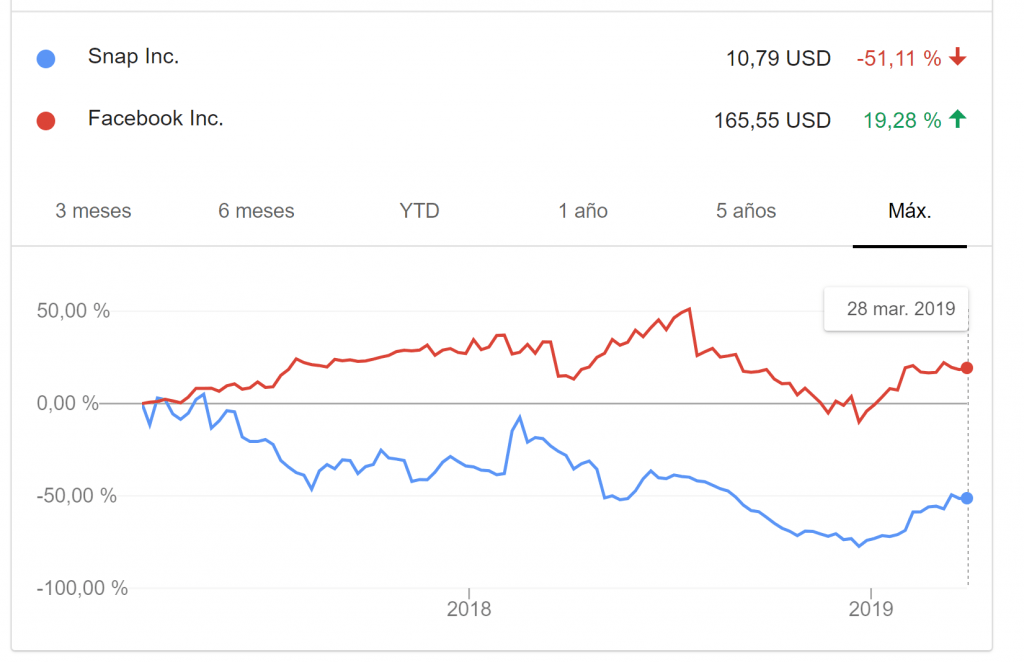The height and width of the screenshot is (662, 1024).
Task: Switch to the 5 años tab
Action: coord(746,211)
